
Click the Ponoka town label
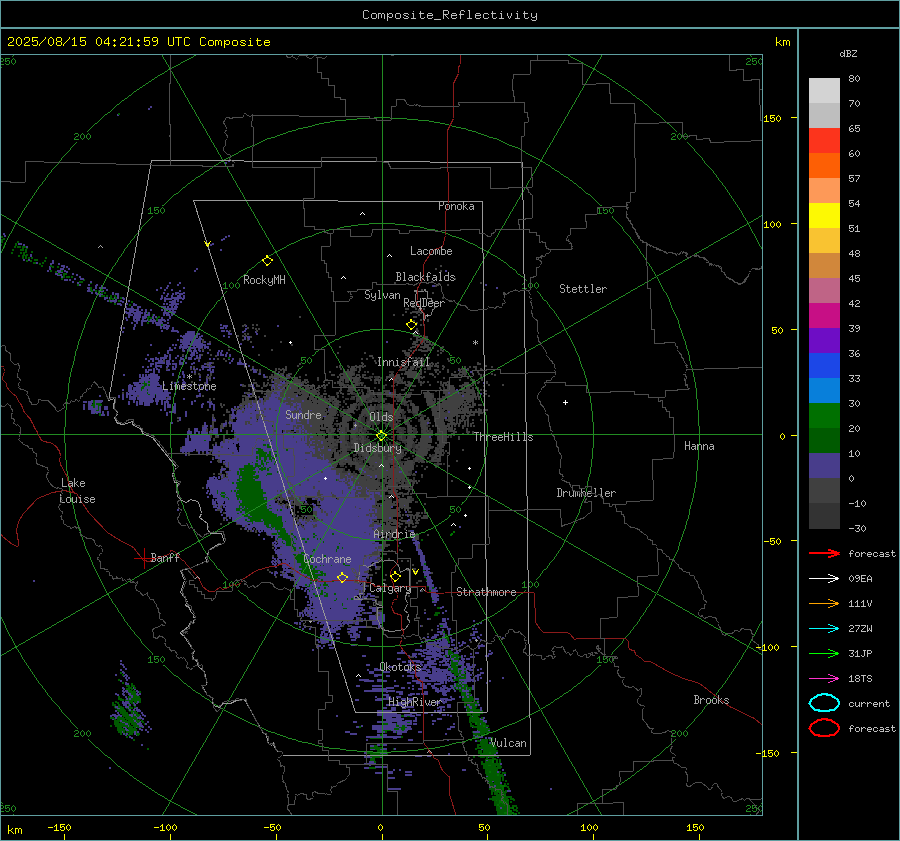pos(456,206)
